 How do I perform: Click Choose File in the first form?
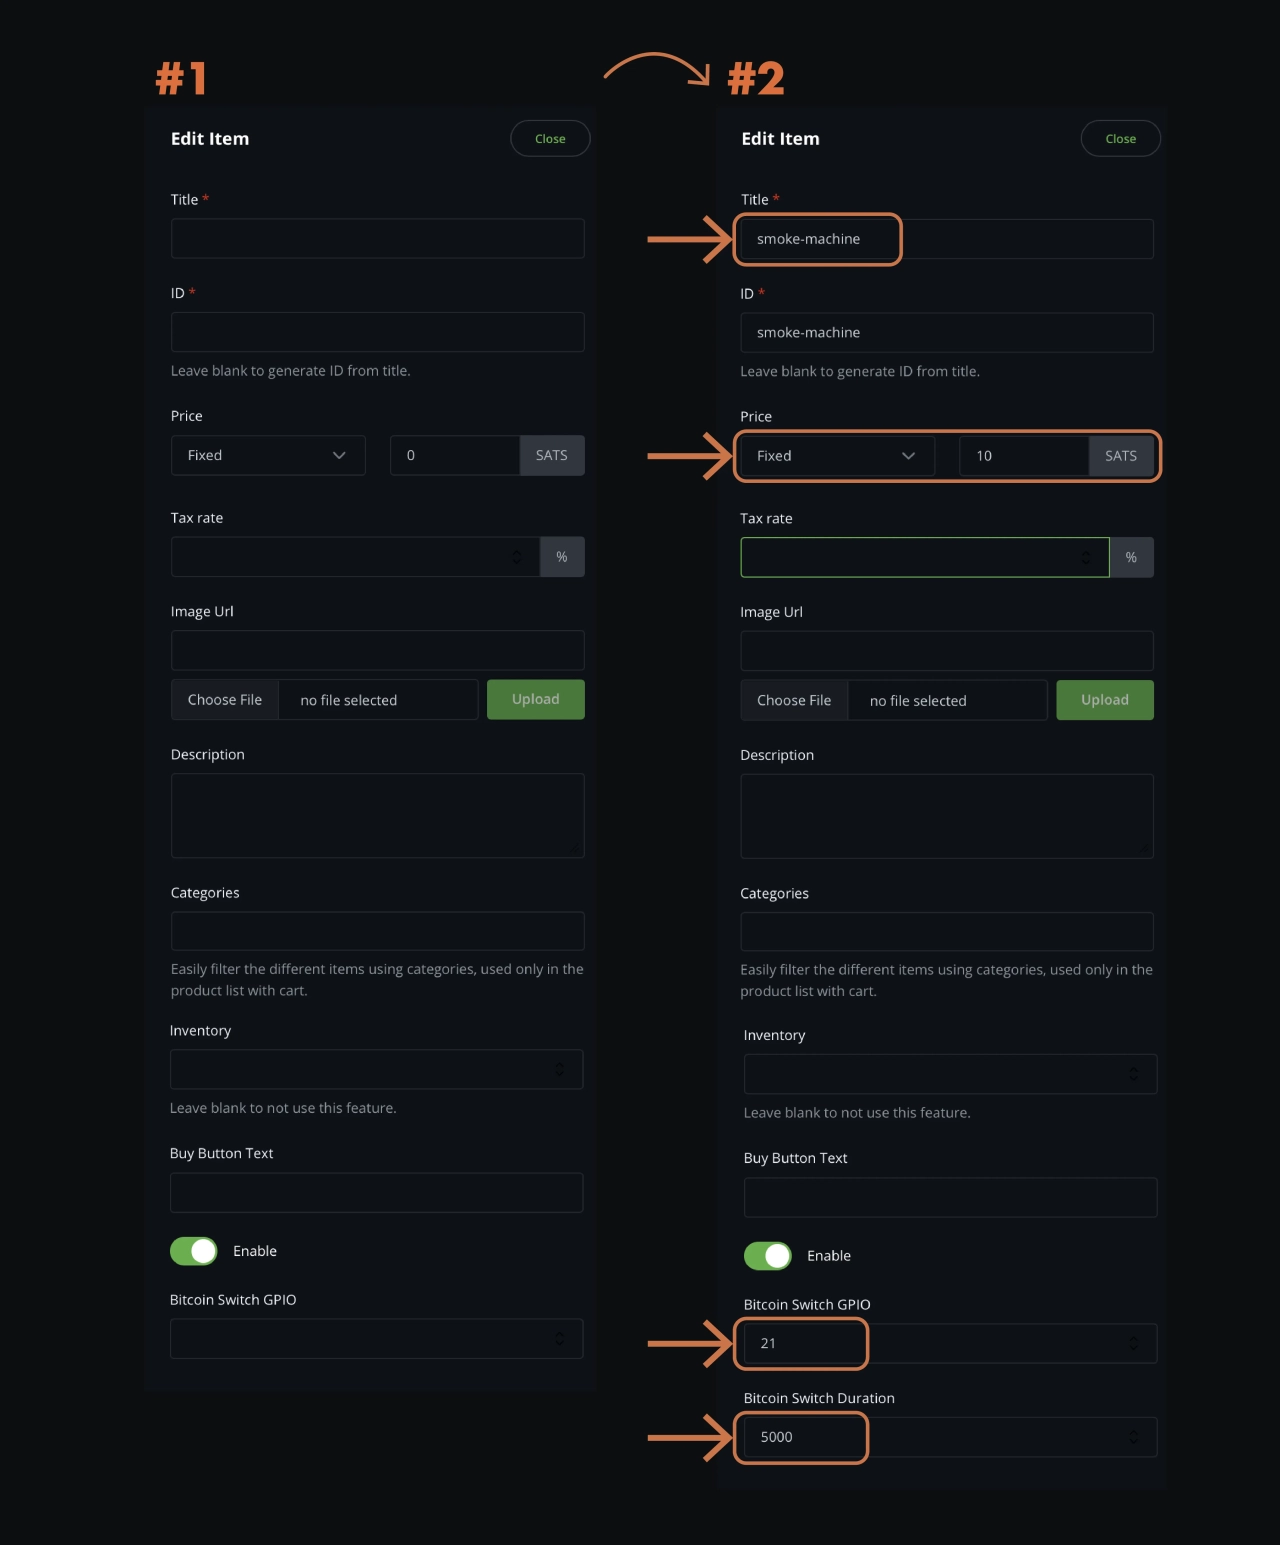point(224,699)
